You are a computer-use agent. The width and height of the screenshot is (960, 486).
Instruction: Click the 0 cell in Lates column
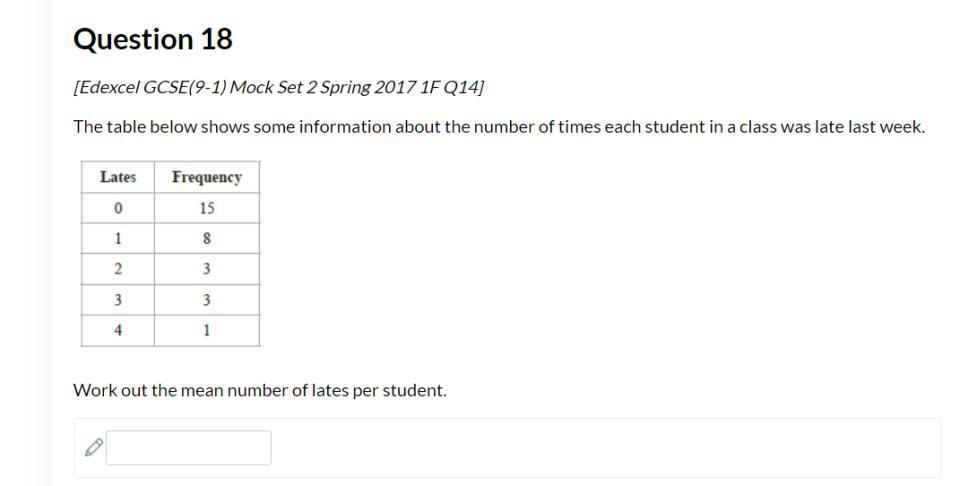click(x=118, y=208)
